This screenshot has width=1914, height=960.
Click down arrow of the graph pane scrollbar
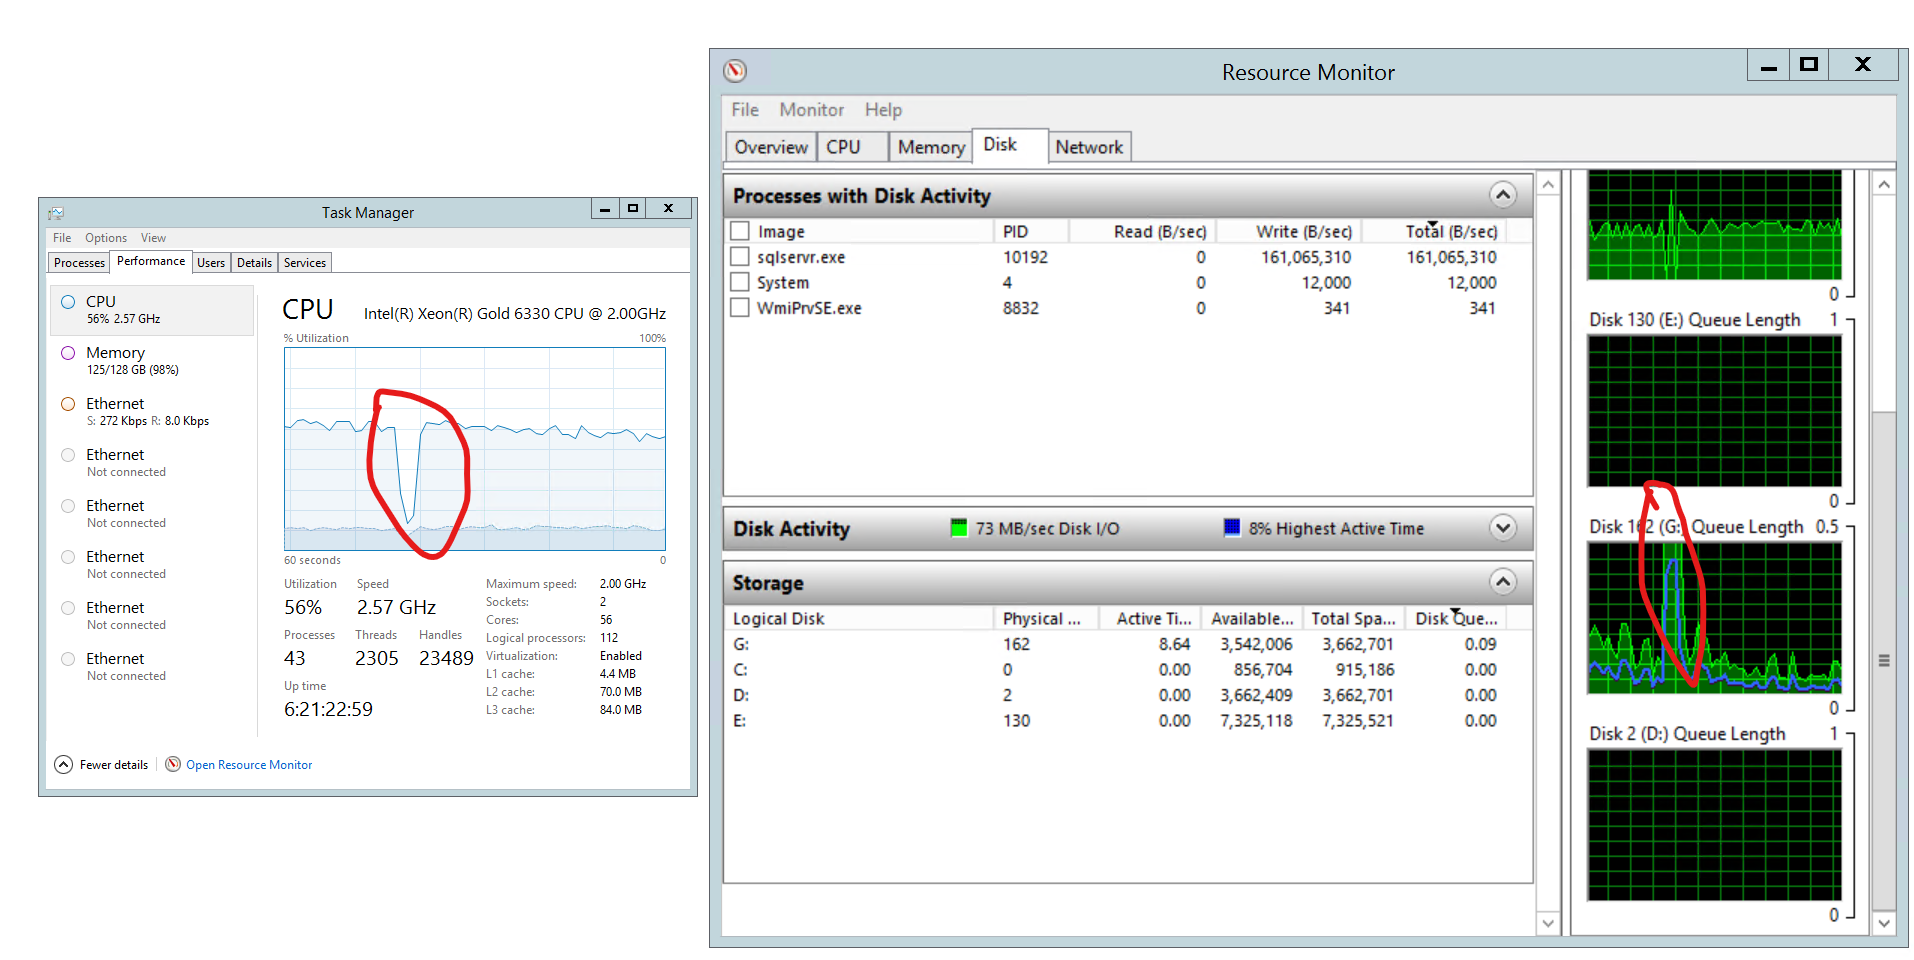click(1884, 923)
